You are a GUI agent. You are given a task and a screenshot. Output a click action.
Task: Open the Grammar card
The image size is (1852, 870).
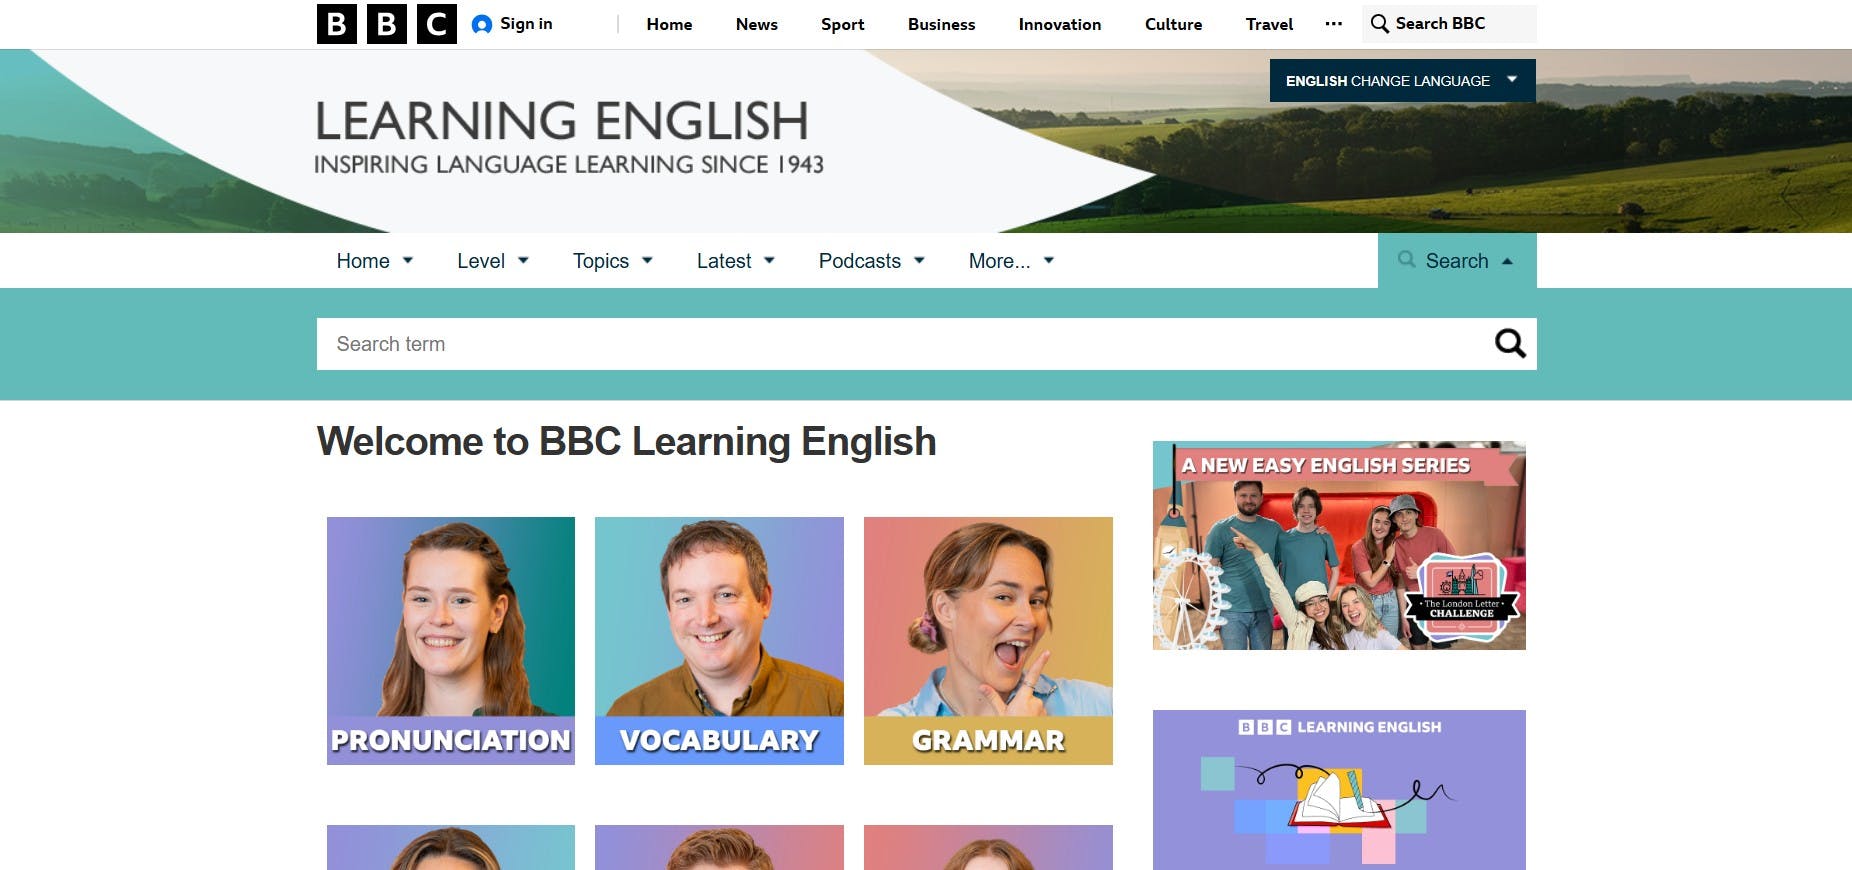(x=988, y=641)
